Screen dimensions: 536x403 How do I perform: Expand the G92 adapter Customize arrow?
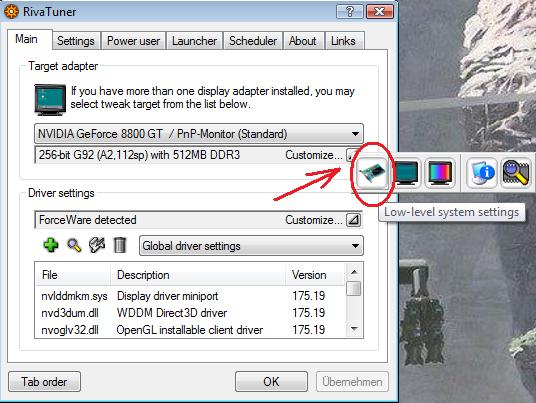(351, 155)
